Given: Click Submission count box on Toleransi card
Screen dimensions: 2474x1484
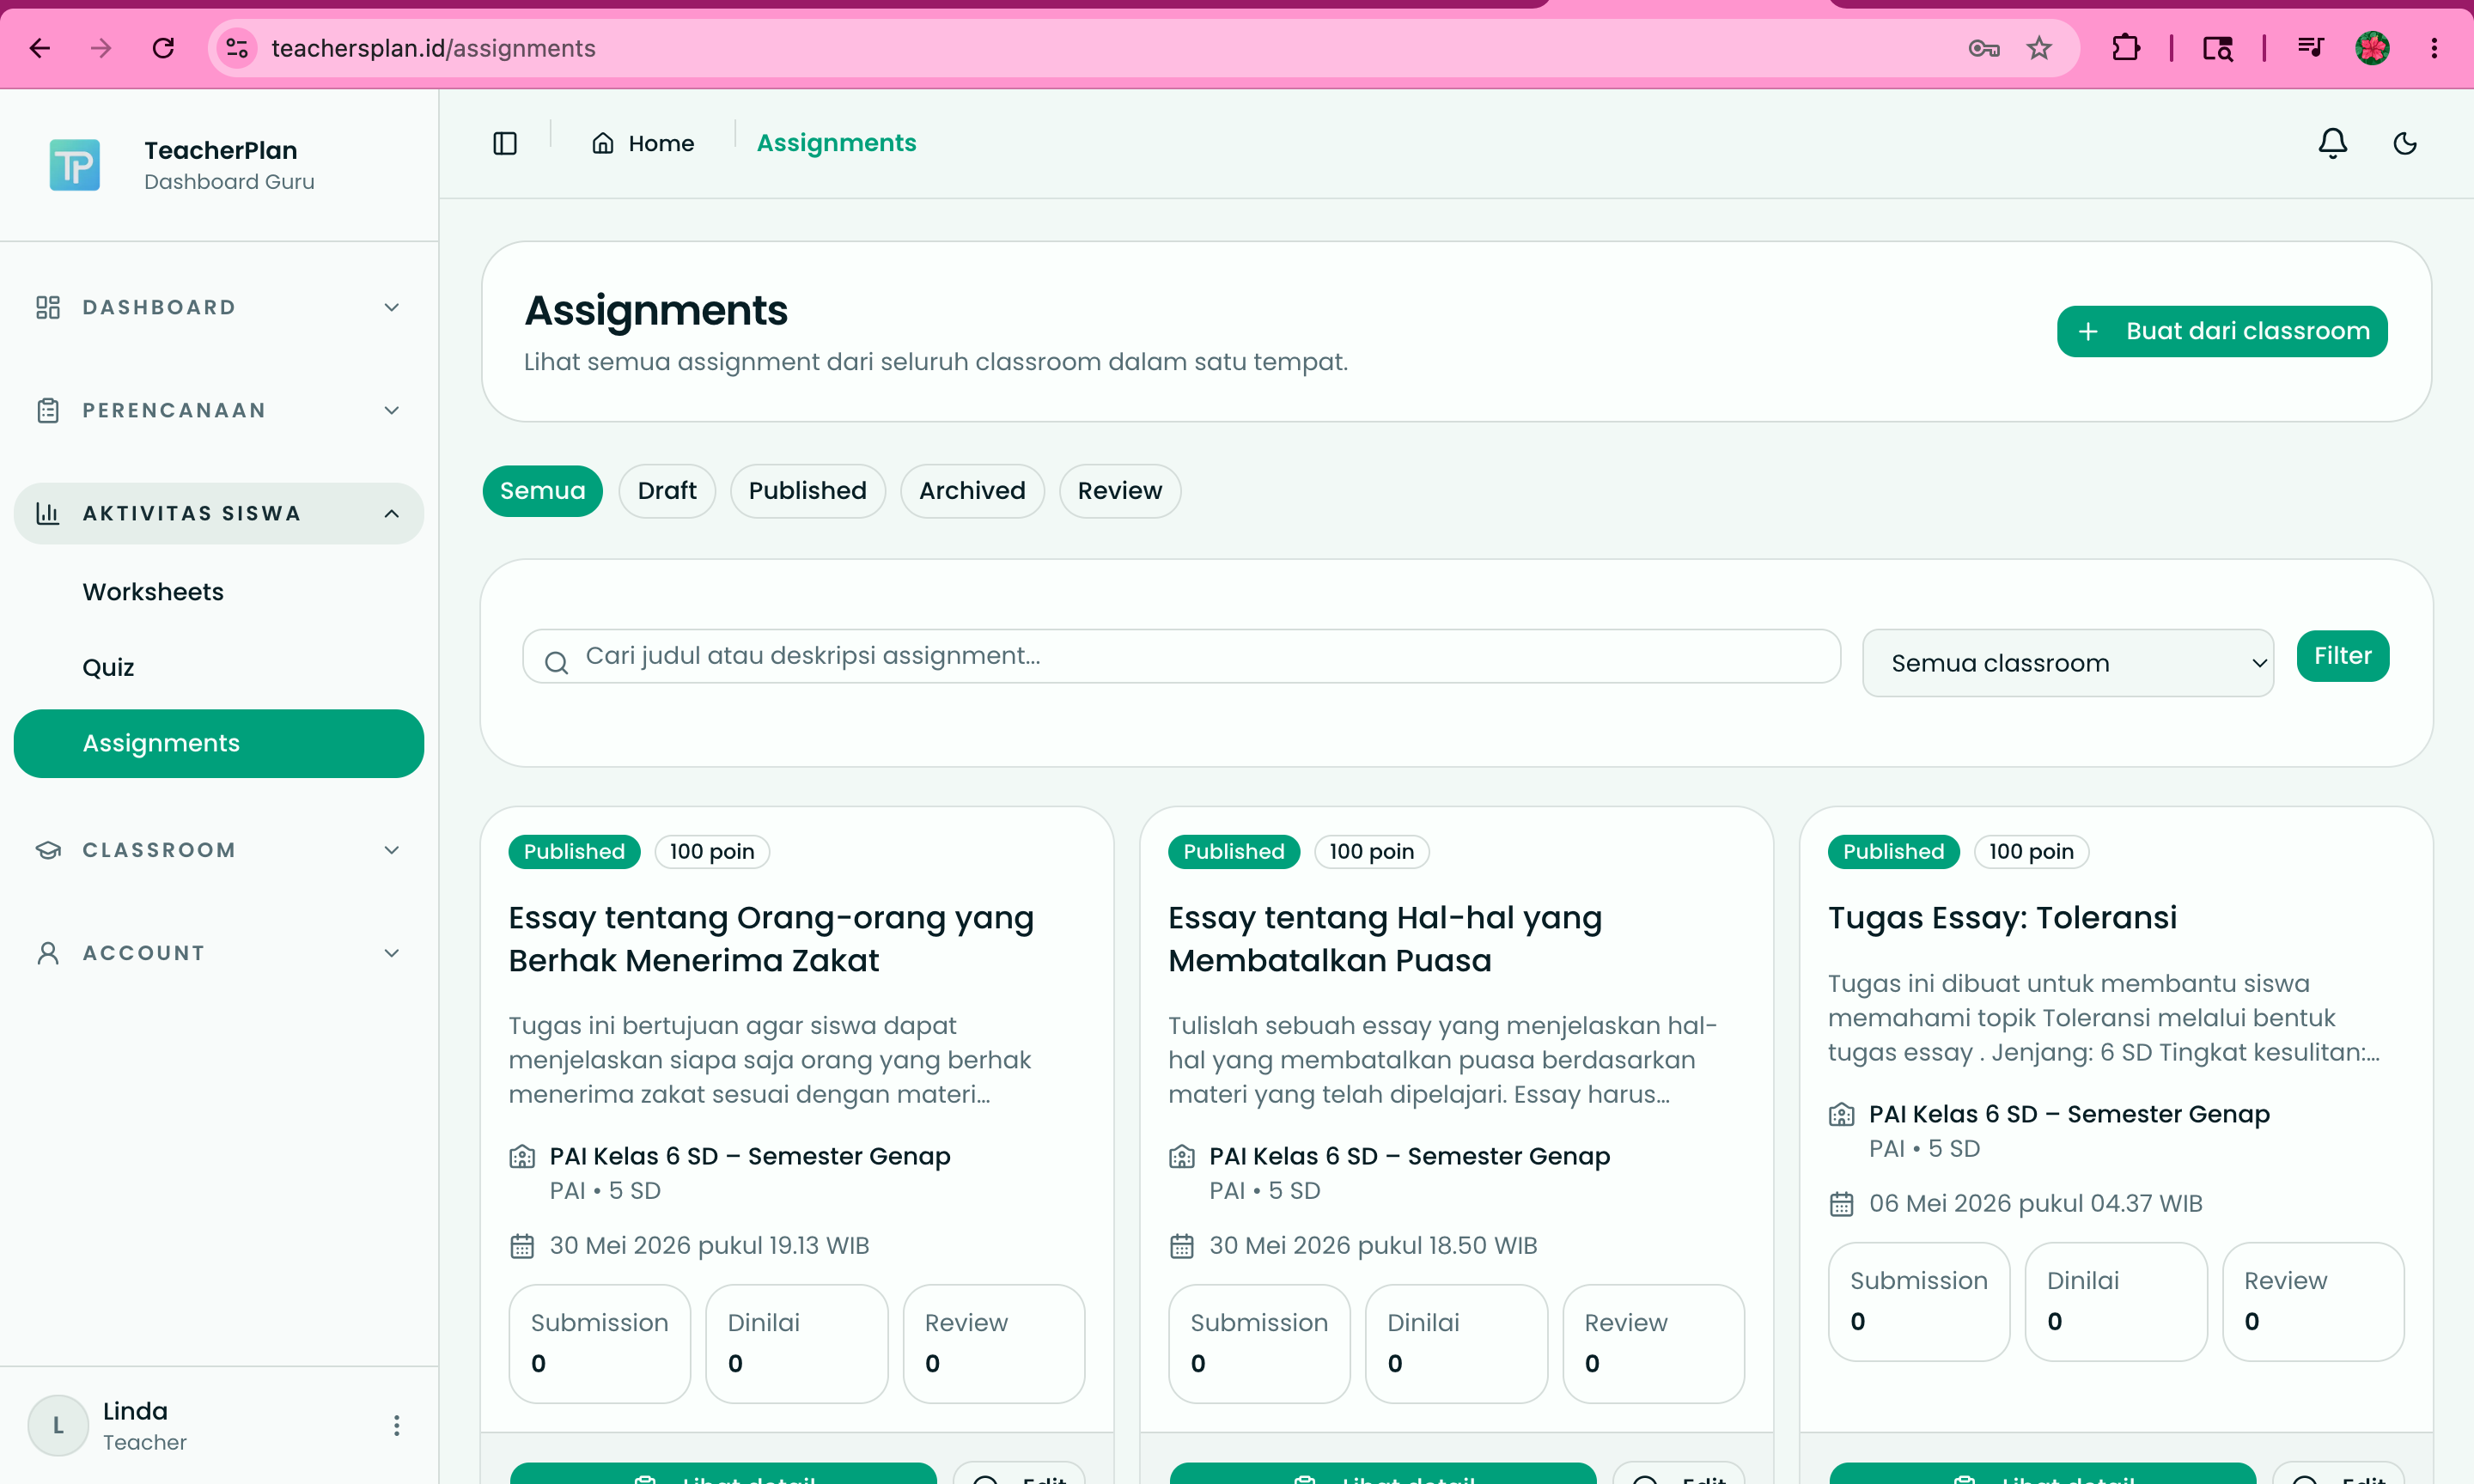Looking at the screenshot, I should click(1919, 1302).
